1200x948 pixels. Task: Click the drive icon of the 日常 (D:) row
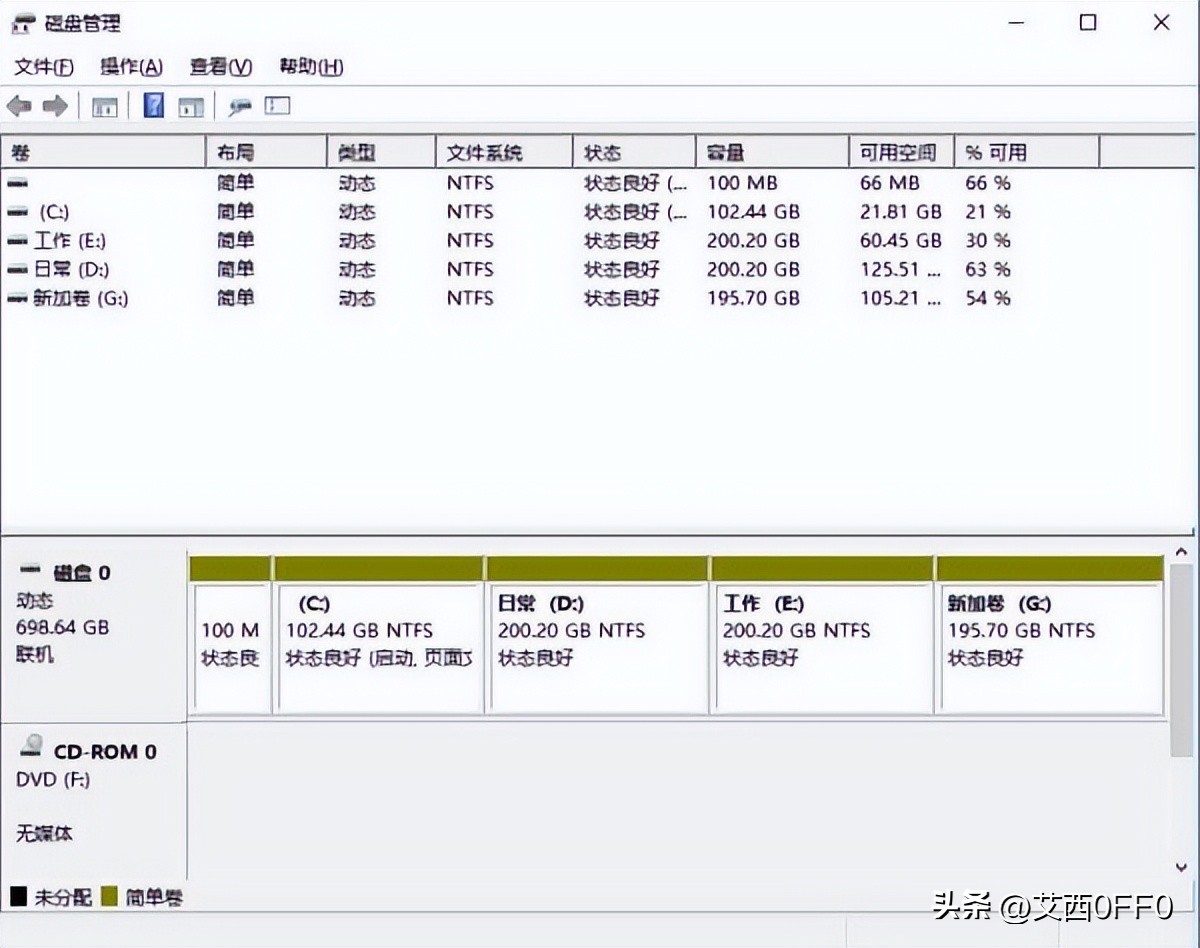pos(17,270)
